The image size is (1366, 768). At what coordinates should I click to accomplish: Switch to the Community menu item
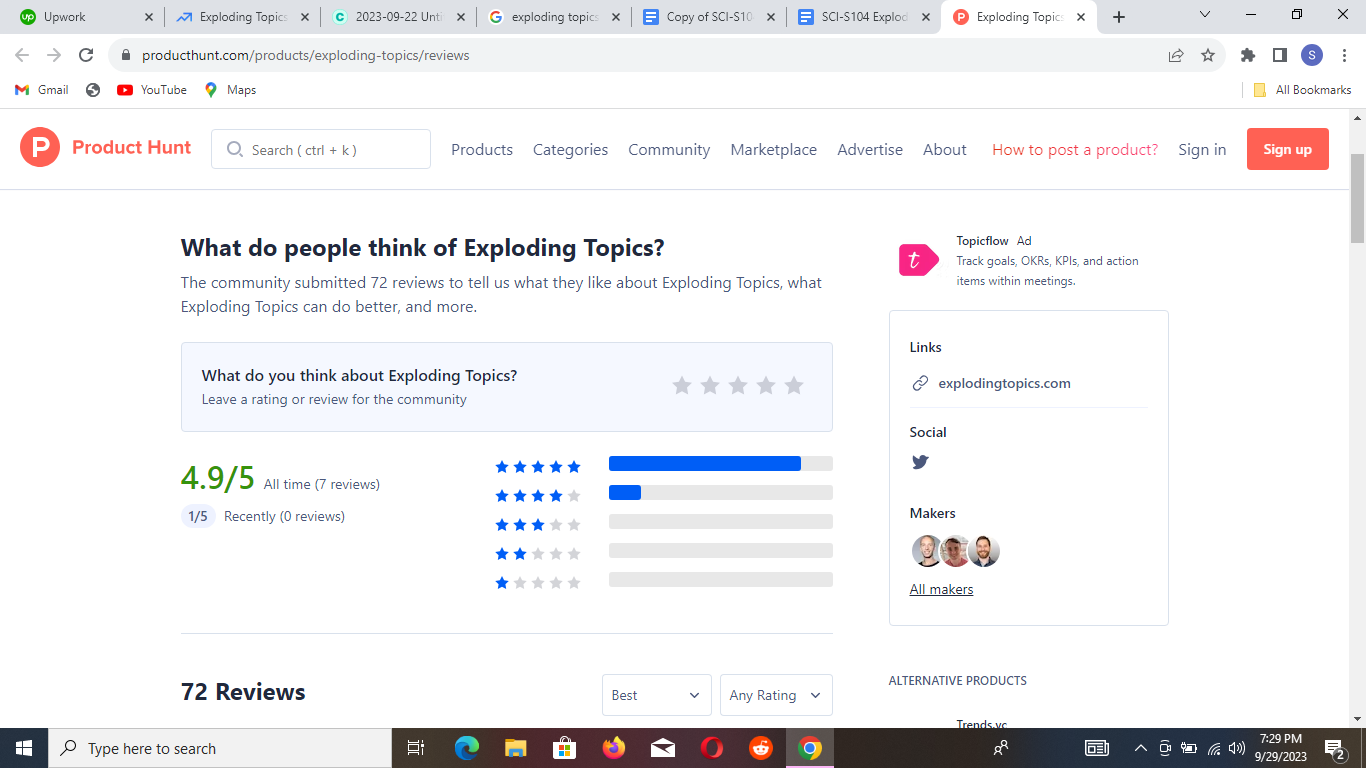[x=668, y=149]
